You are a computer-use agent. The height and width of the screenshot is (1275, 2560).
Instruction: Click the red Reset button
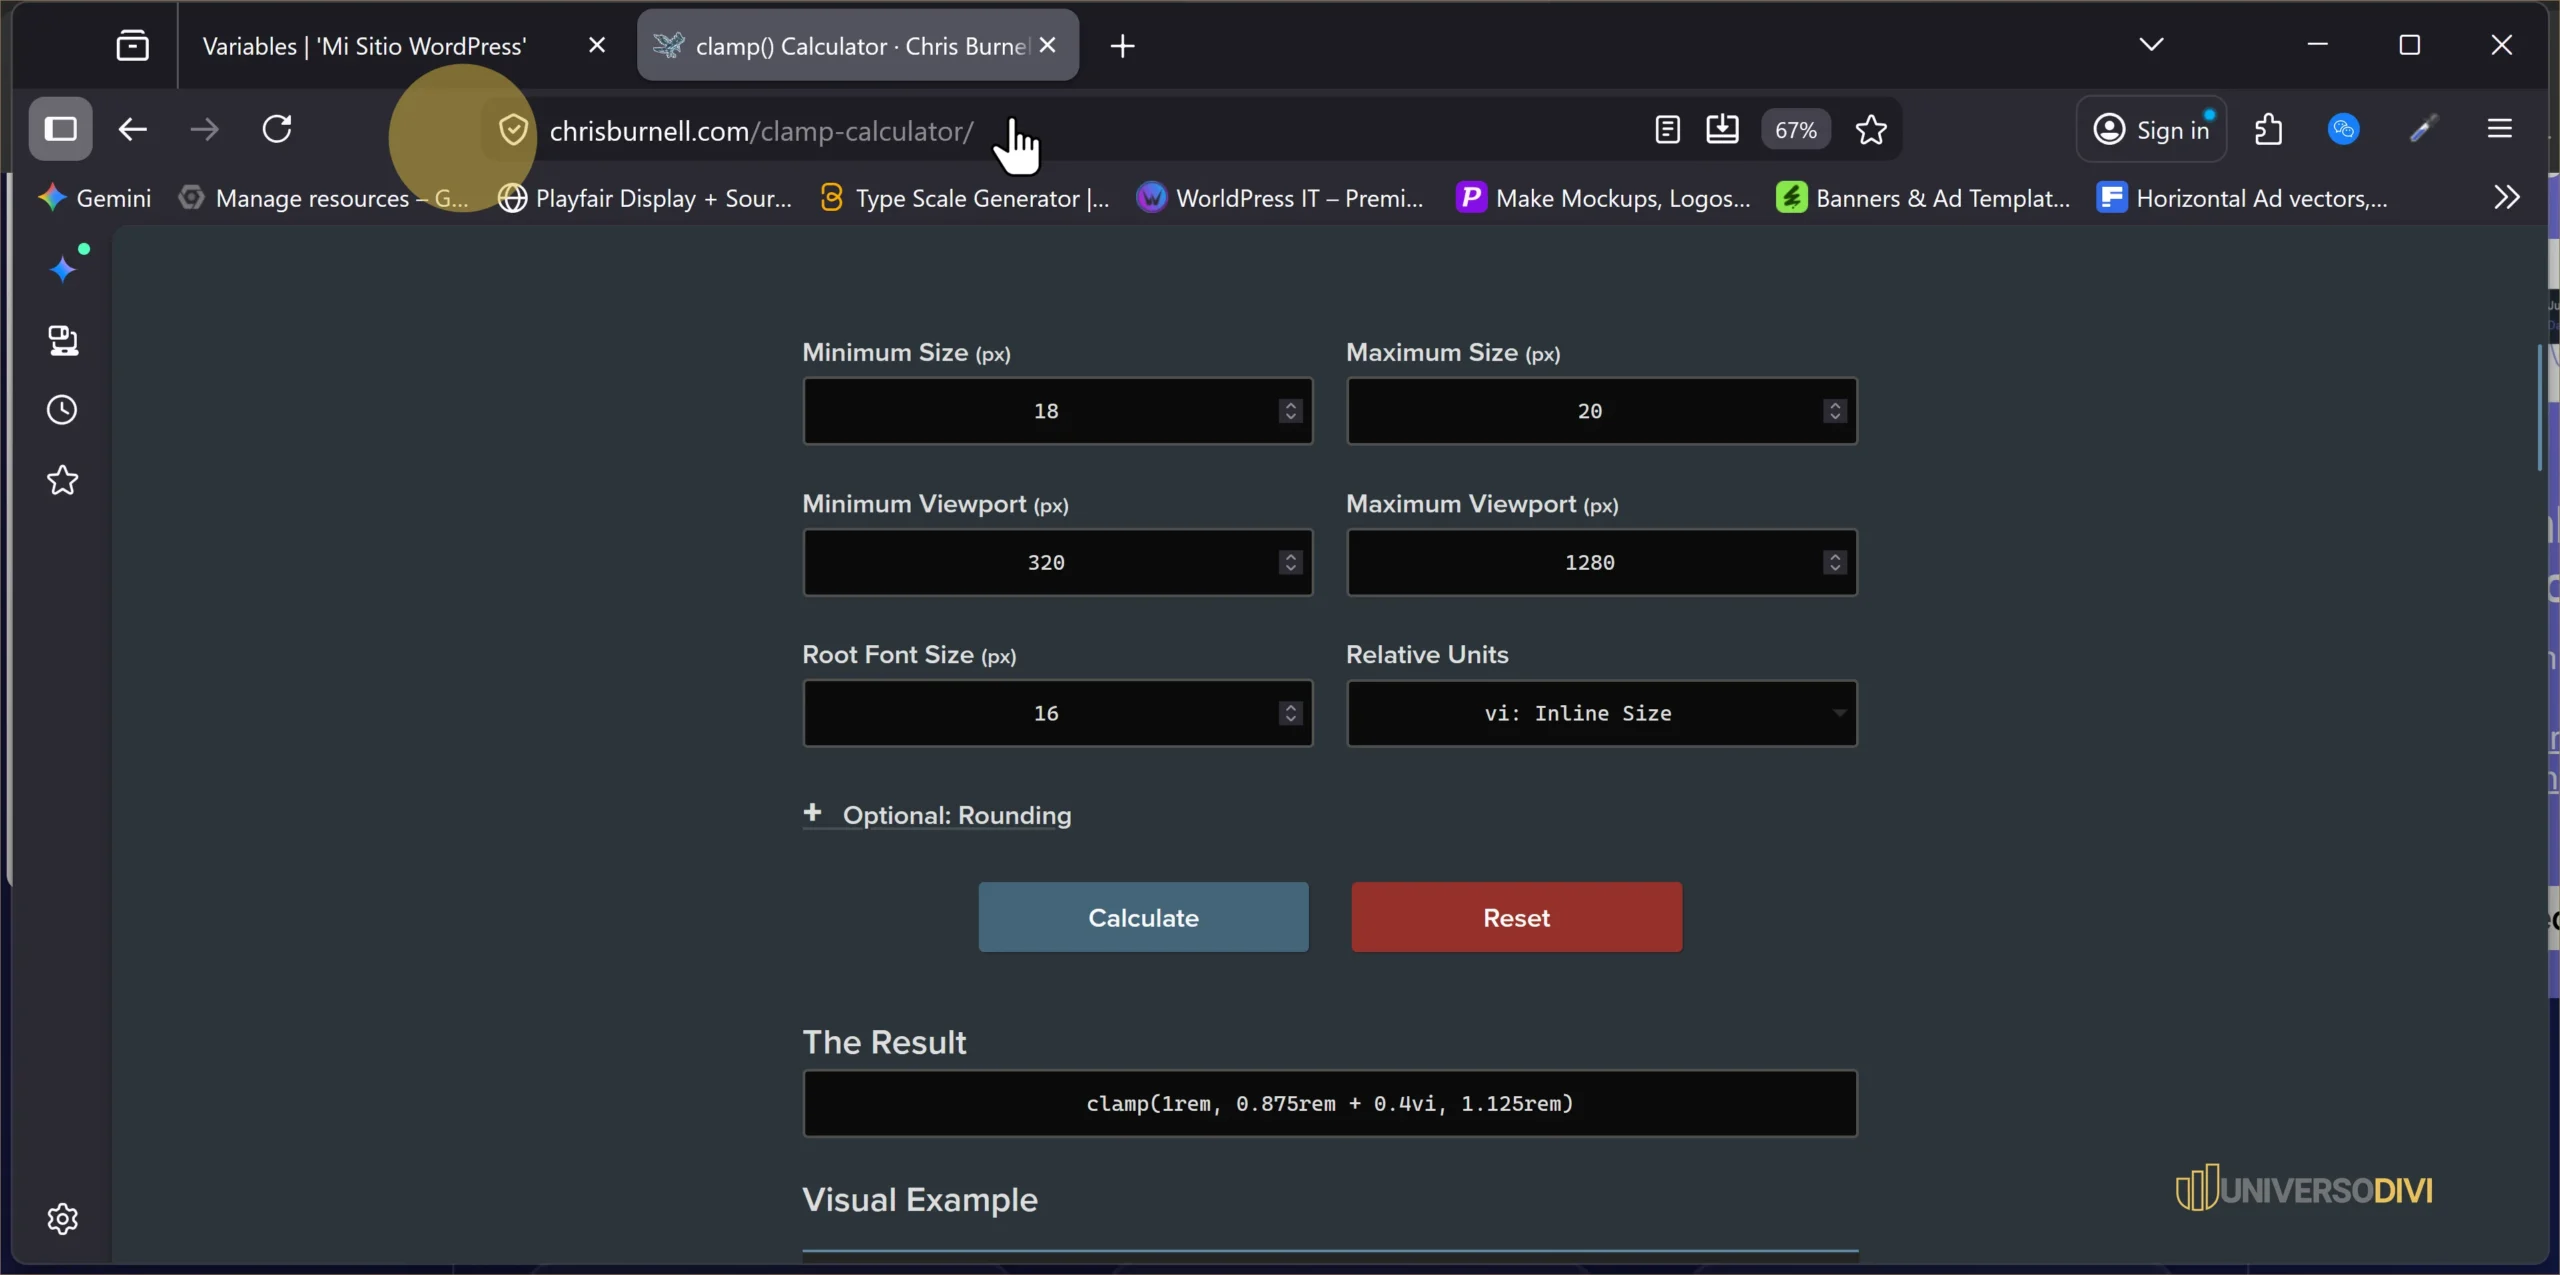click(x=1516, y=917)
